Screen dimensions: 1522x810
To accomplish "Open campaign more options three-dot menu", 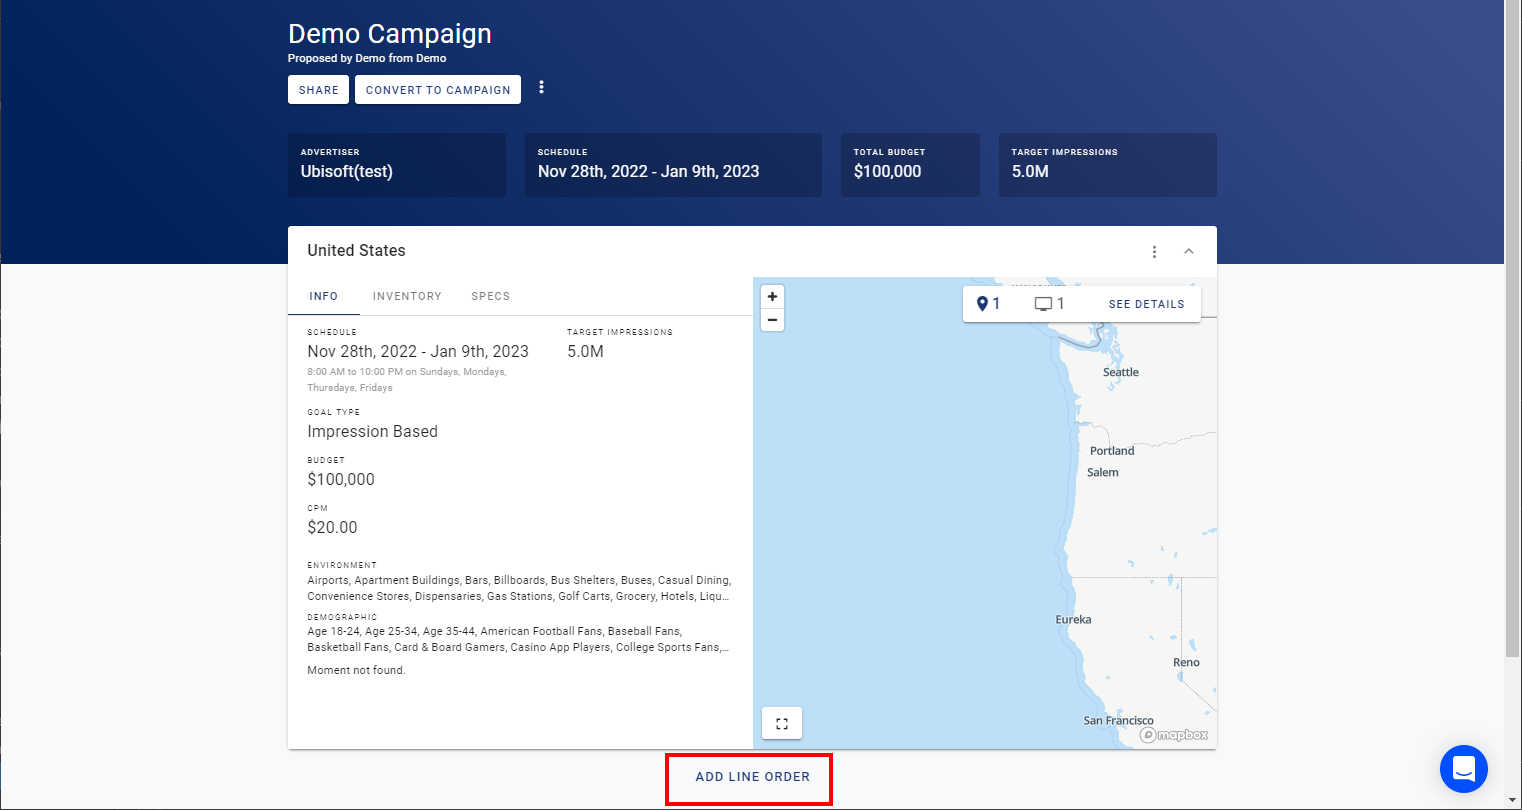I will pos(541,88).
